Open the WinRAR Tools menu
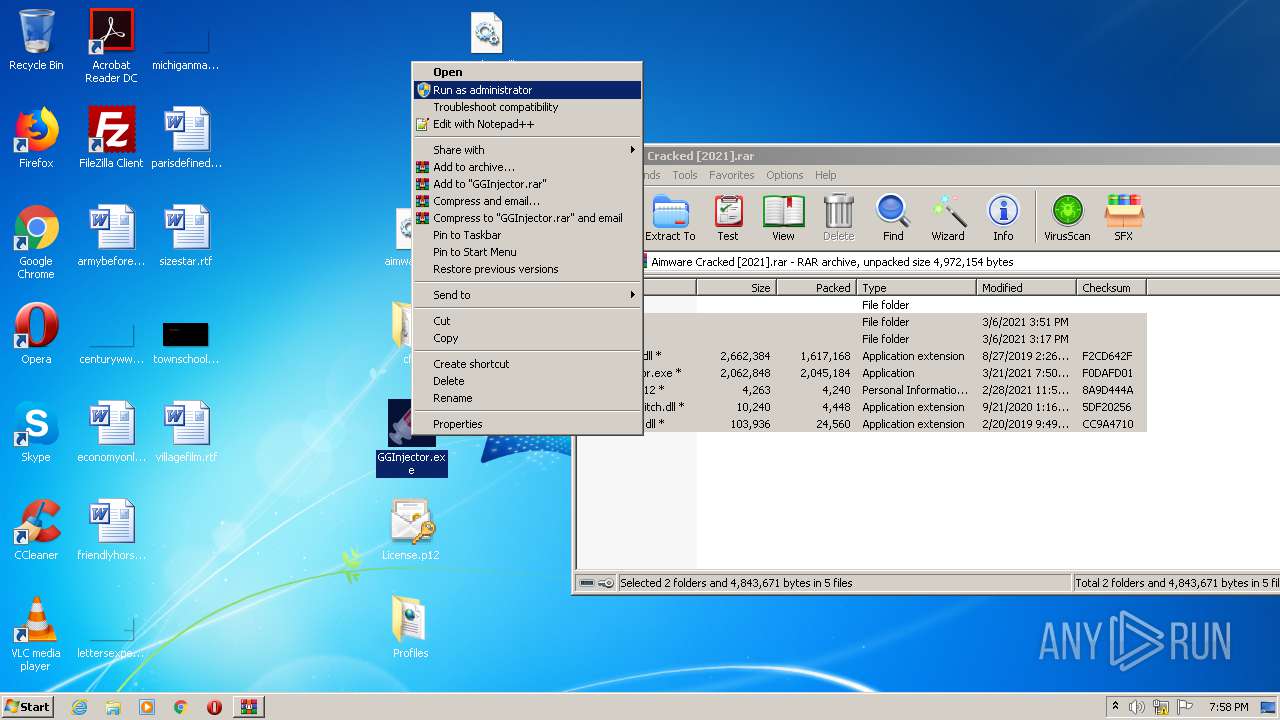1280x720 pixels. pyautogui.click(x=685, y=175)
